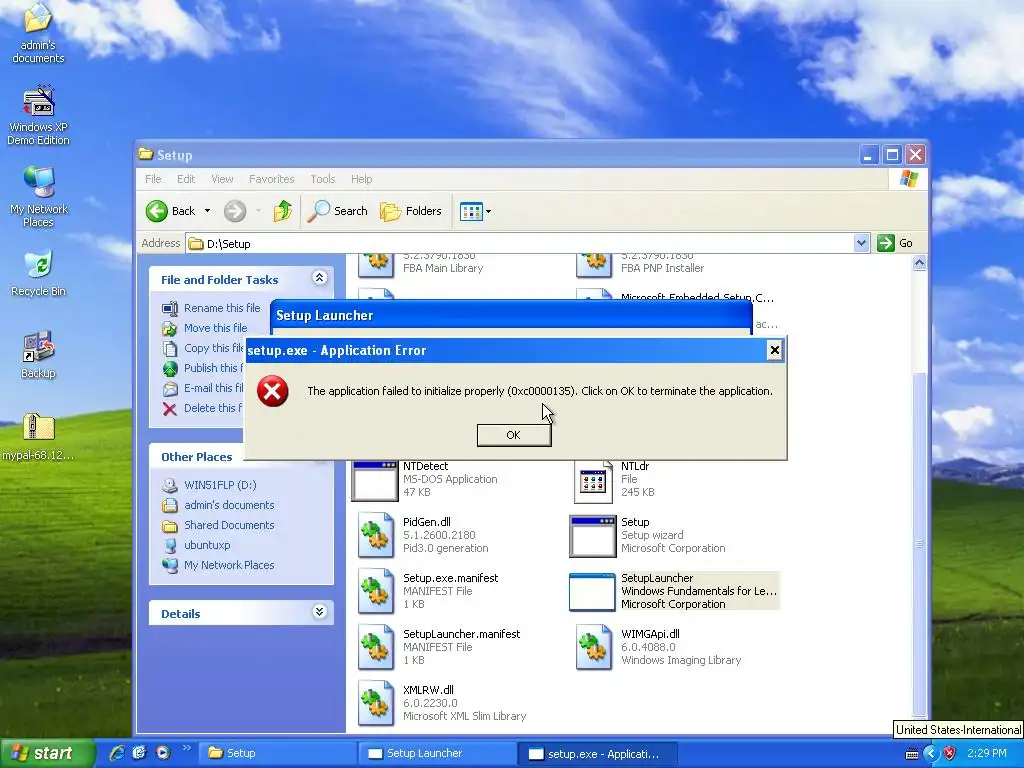Click the XMLRW.dll file name
The image size is (1024, 768).
(x=428, y=690)
